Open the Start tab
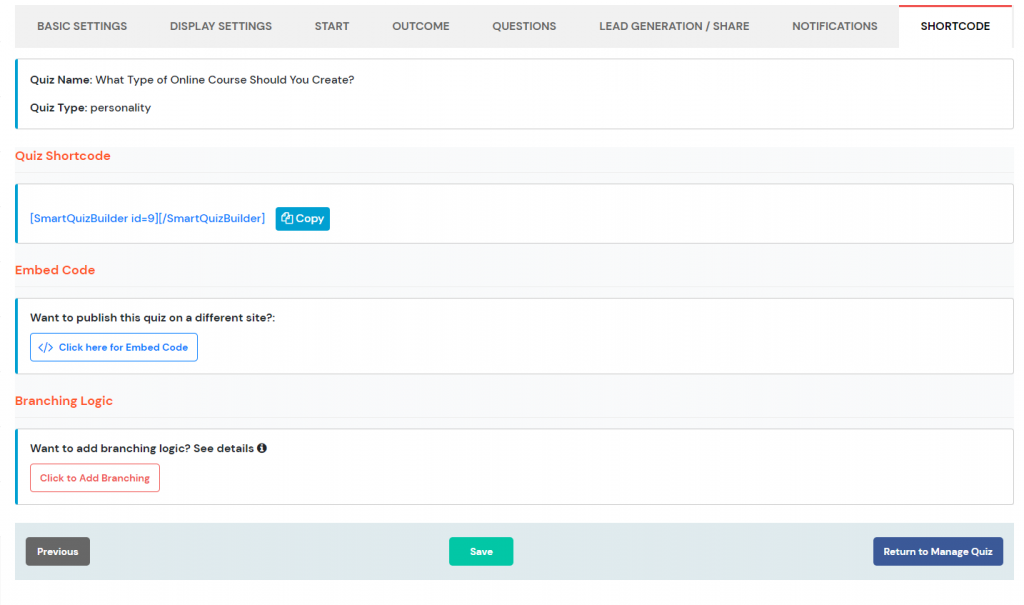 tap(331, 26)
